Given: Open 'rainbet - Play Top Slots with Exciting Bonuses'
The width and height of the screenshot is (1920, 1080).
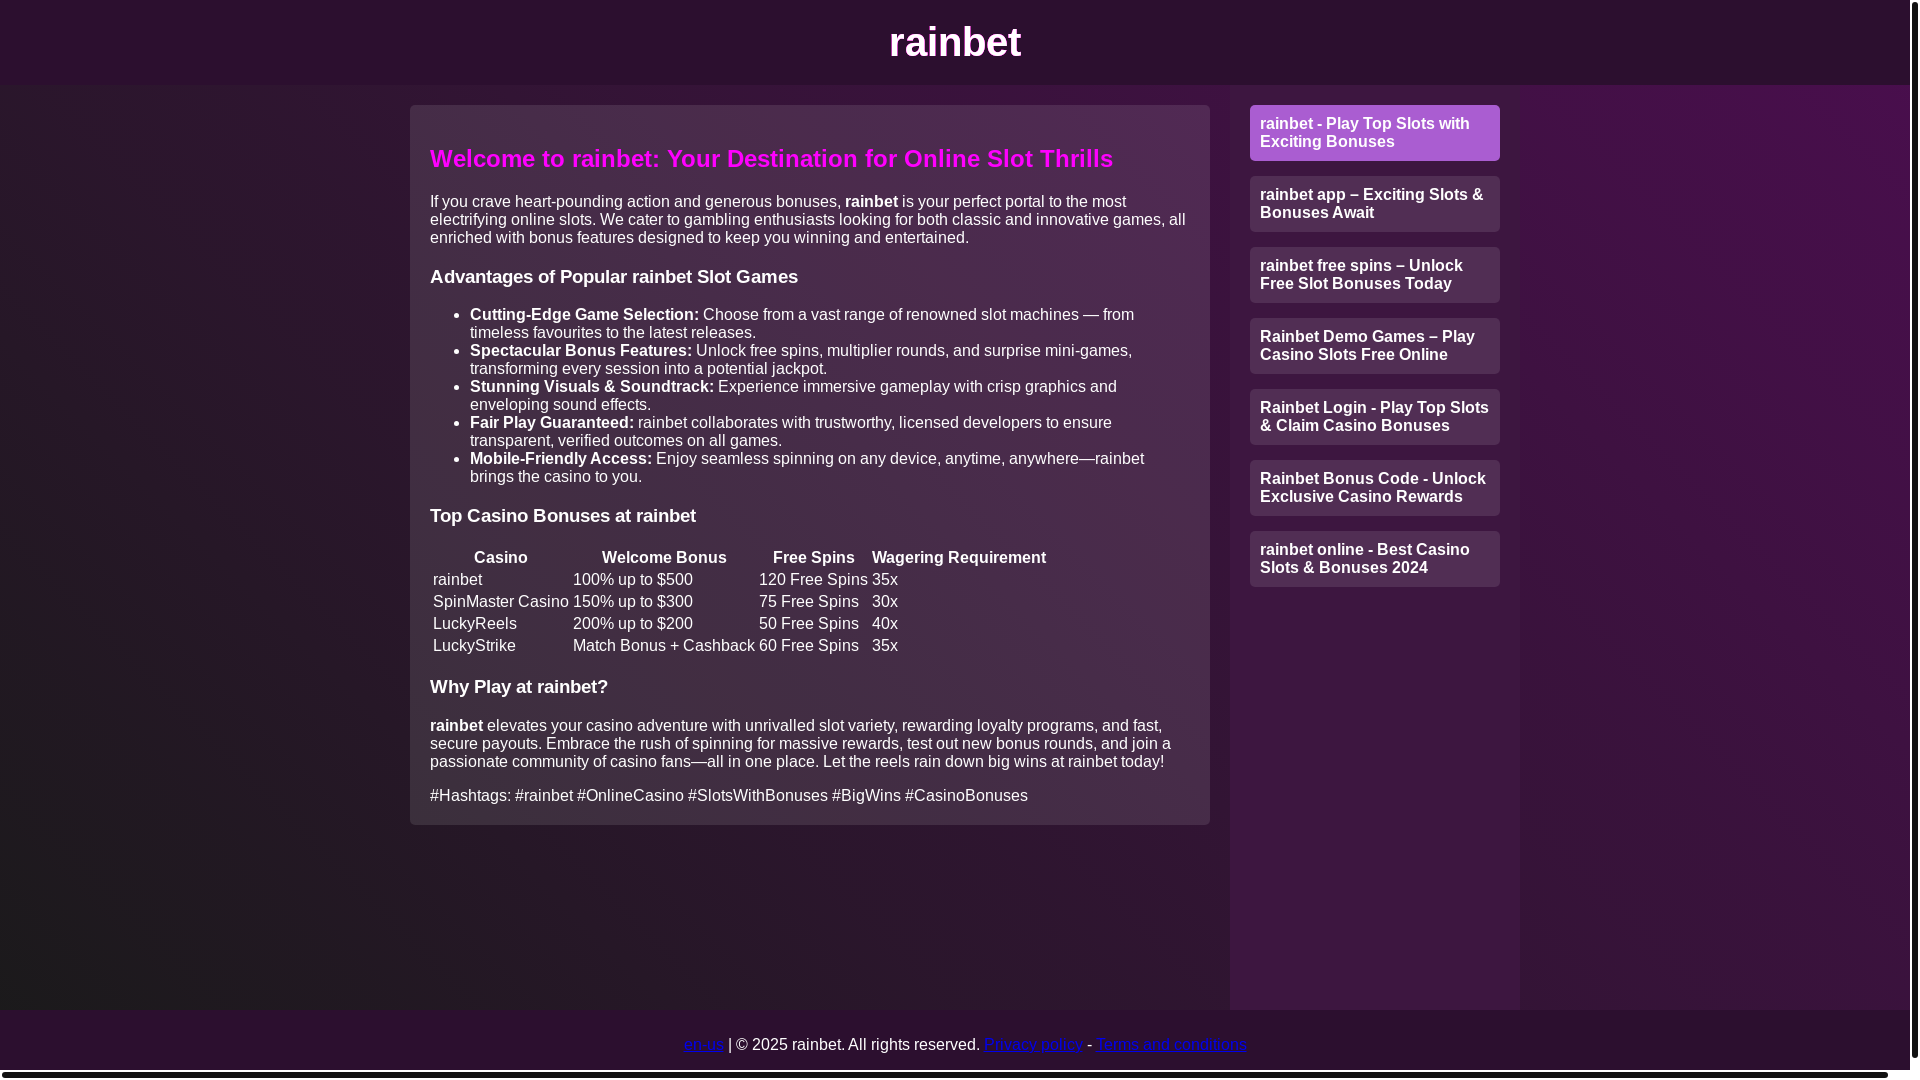Looking at the screenshot, I should click(x=1375, y=133).
